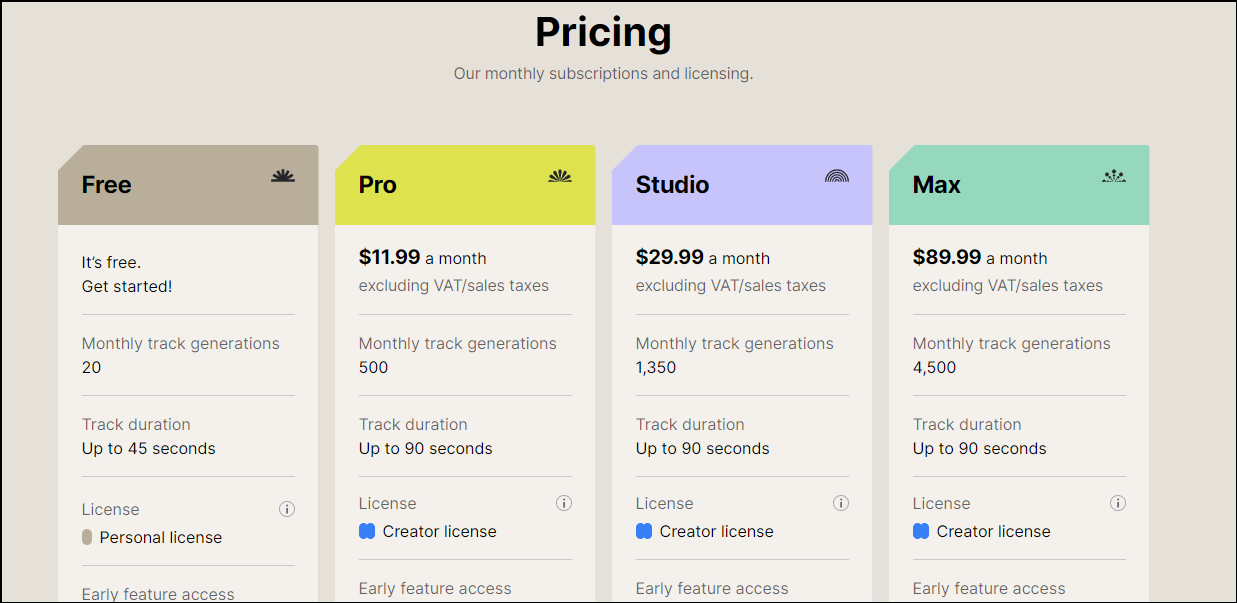Select the Studio plan header
This screenshot has width=1237, height=603.
click(672, 185)
